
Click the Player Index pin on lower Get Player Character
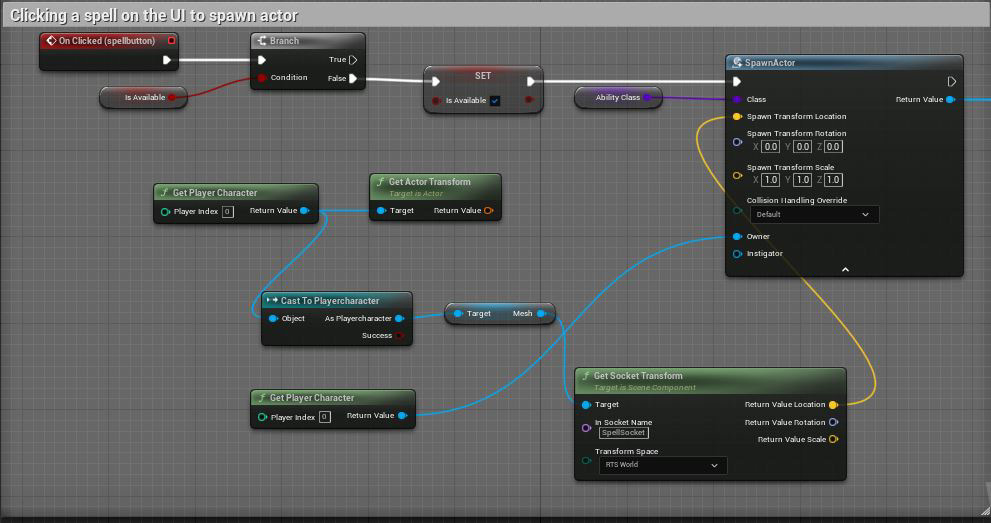[x=262, y=417]
